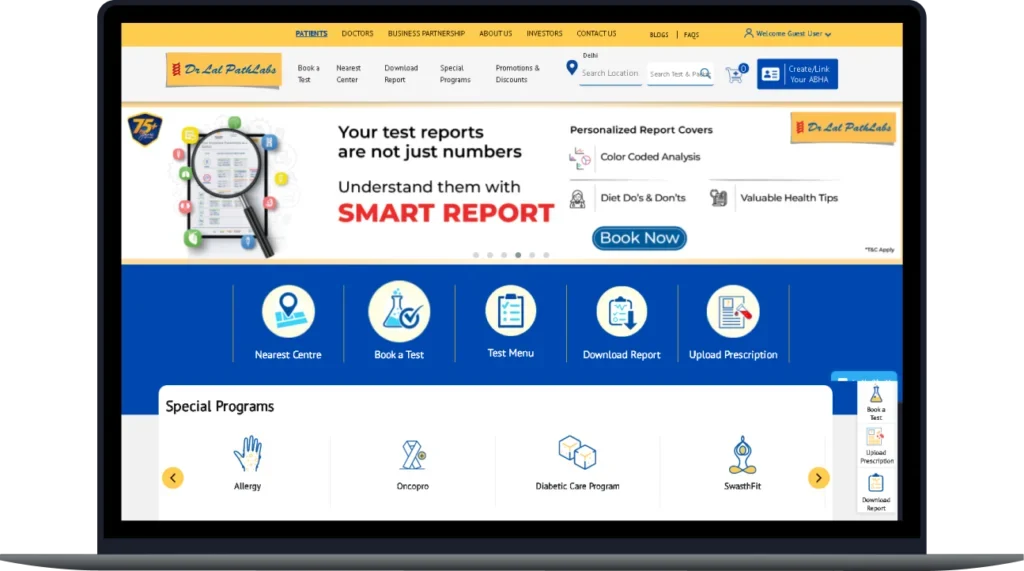This screenshot has height=571, width=1024.
Task: Click the Nearest Centre map pin icon
Action: pyautogui.click(x=288, y=311)
